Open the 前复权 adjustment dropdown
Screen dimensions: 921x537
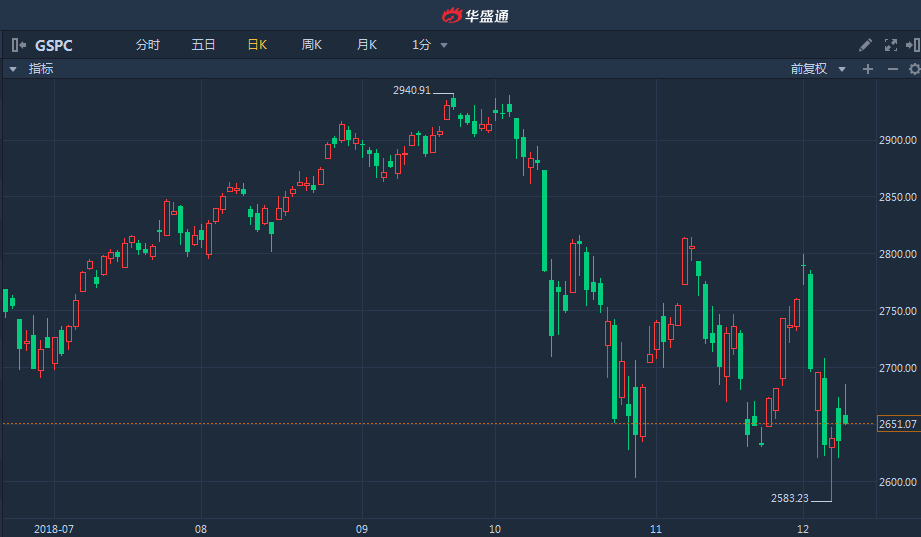point(817,69)
